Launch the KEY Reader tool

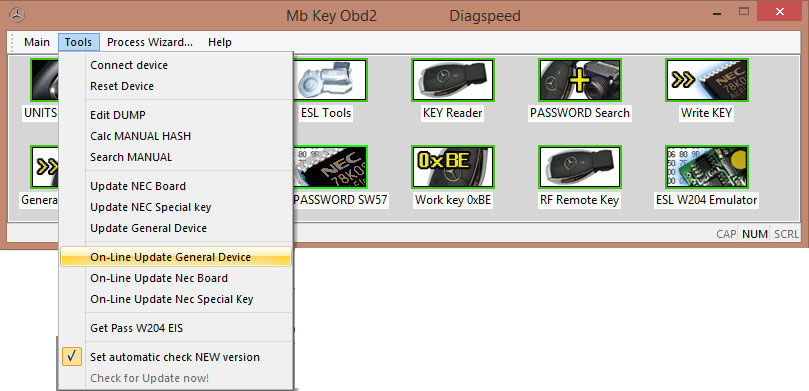452,80
